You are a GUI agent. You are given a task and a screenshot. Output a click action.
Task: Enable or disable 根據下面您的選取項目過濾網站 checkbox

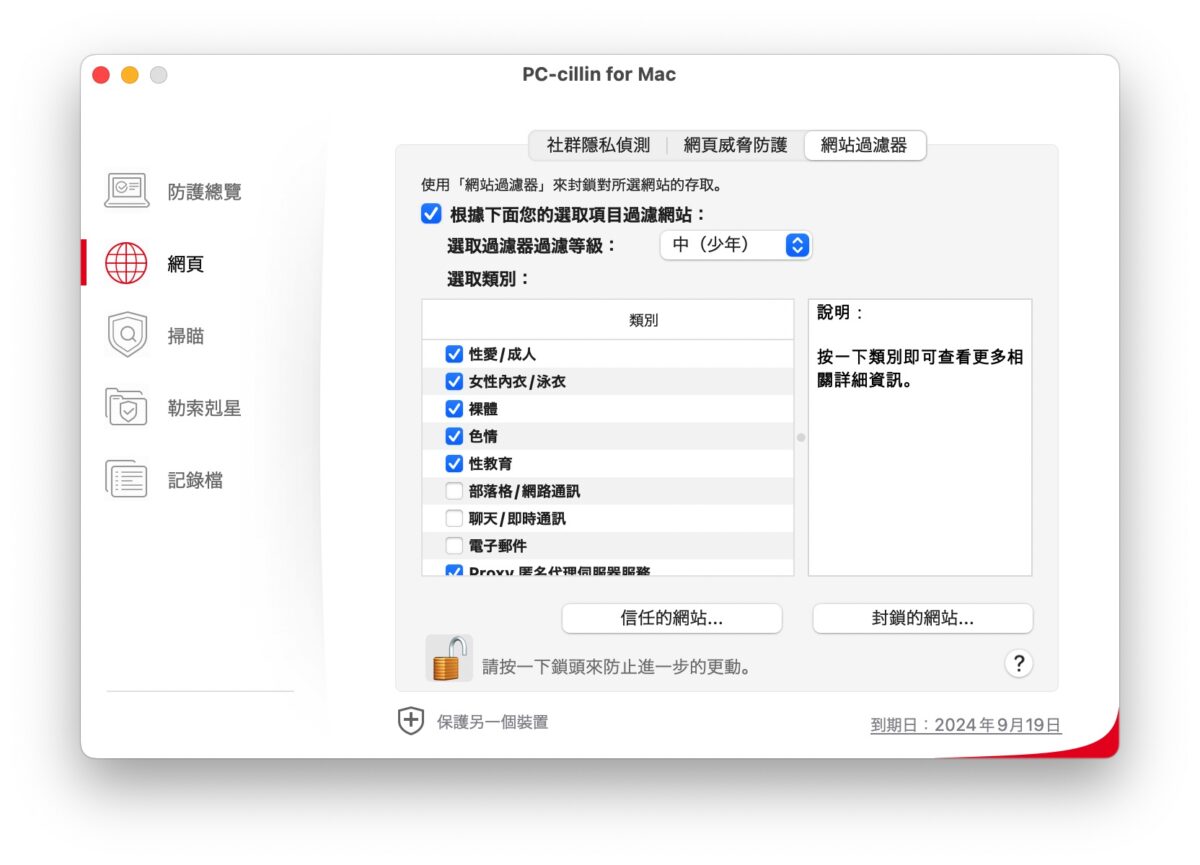(431, 214)
